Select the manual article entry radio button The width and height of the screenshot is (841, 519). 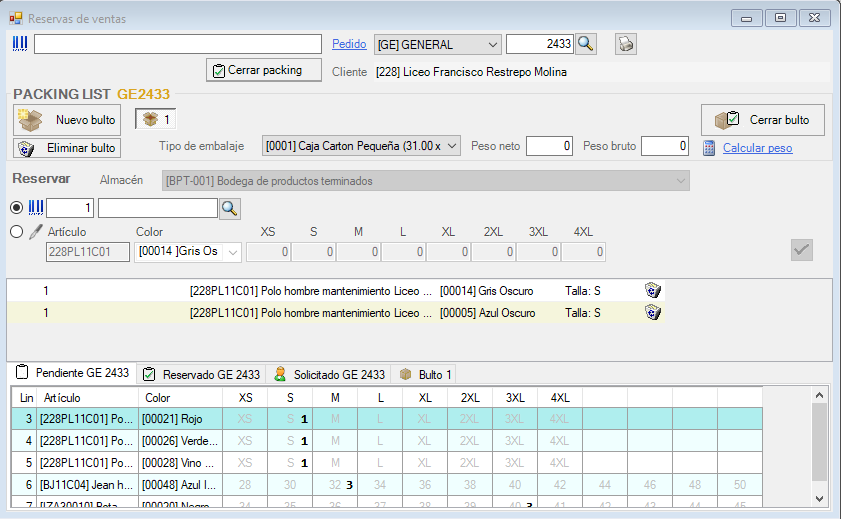[x=16, y=231]
